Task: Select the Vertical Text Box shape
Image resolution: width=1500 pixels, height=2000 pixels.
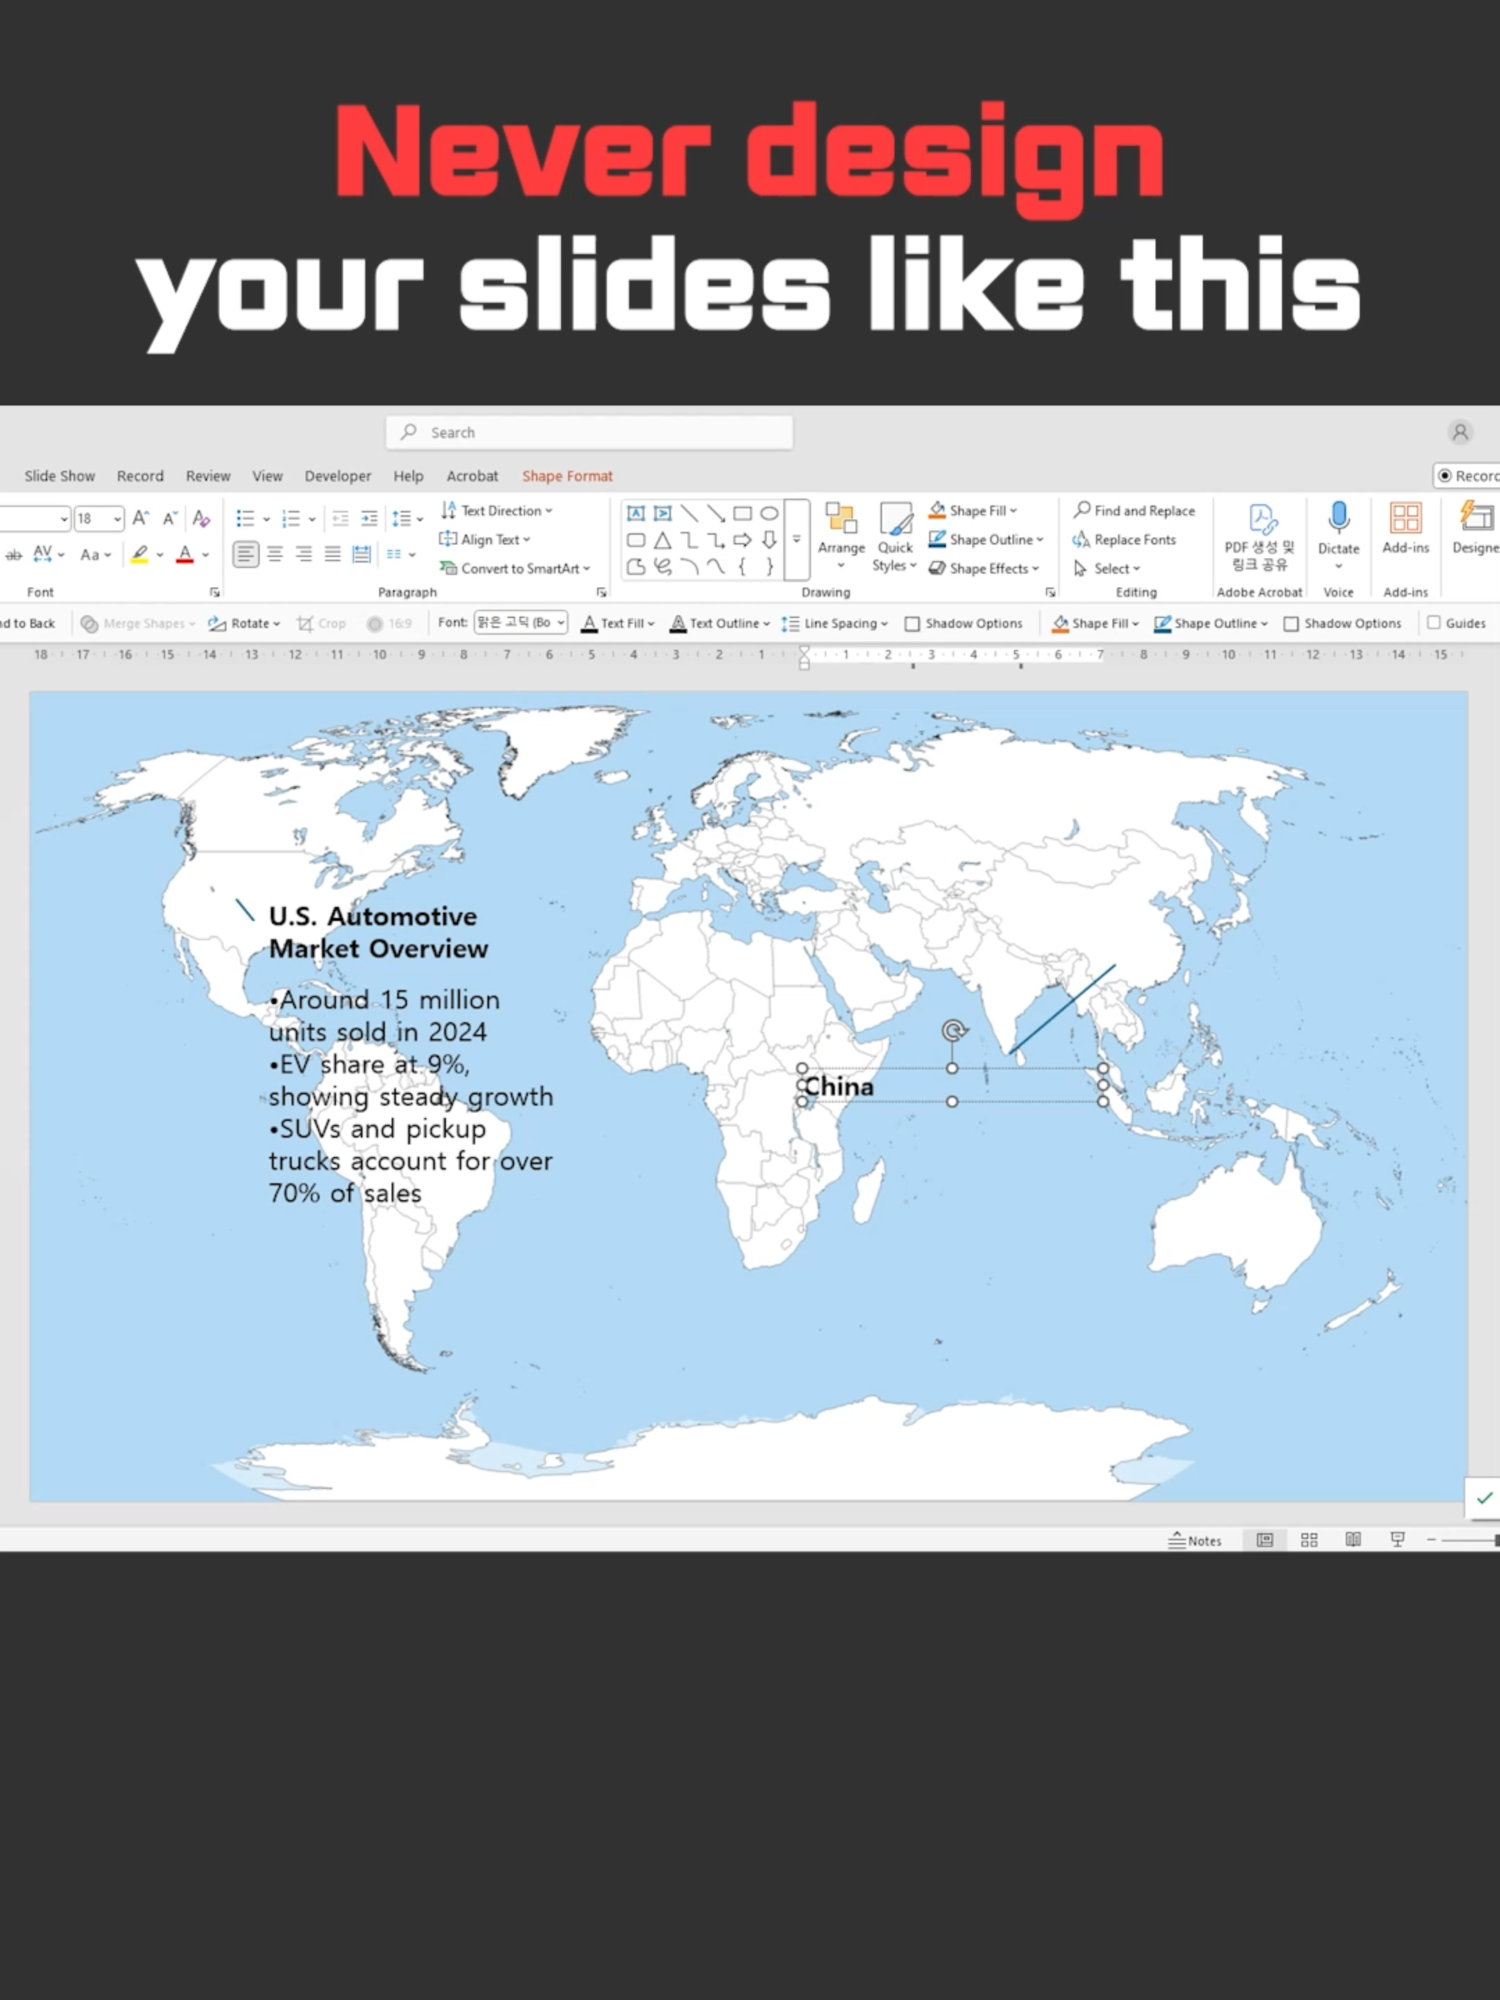Action: pyautogui.click(x=663, y=513)
